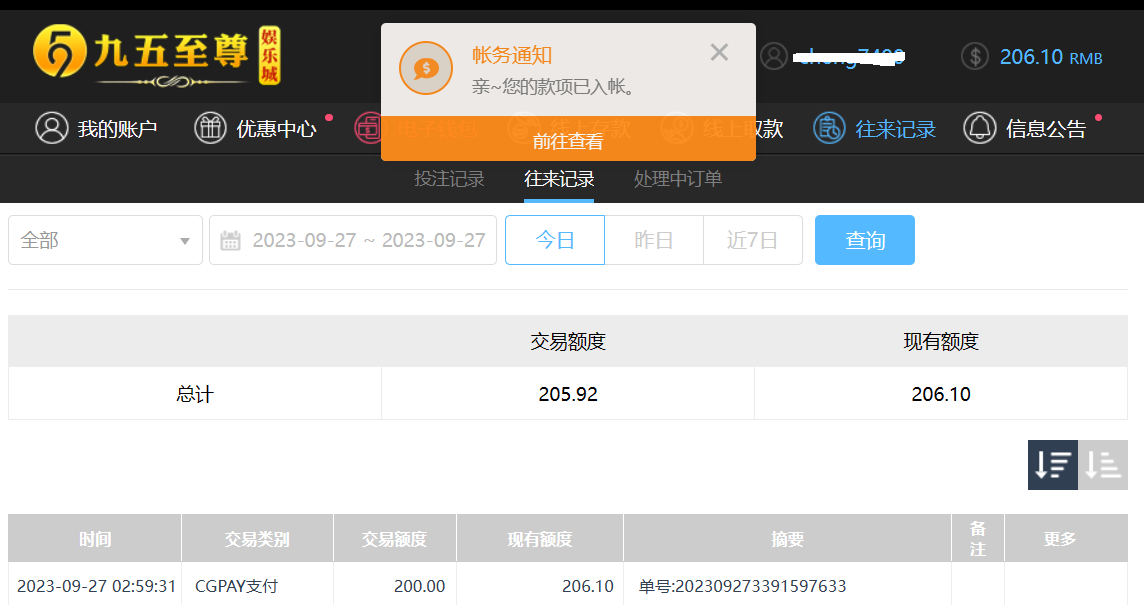The width and height of the screenshot is (1144, 605).
Task: Click the 往来记录 document icon
Action: click(830, 128)
